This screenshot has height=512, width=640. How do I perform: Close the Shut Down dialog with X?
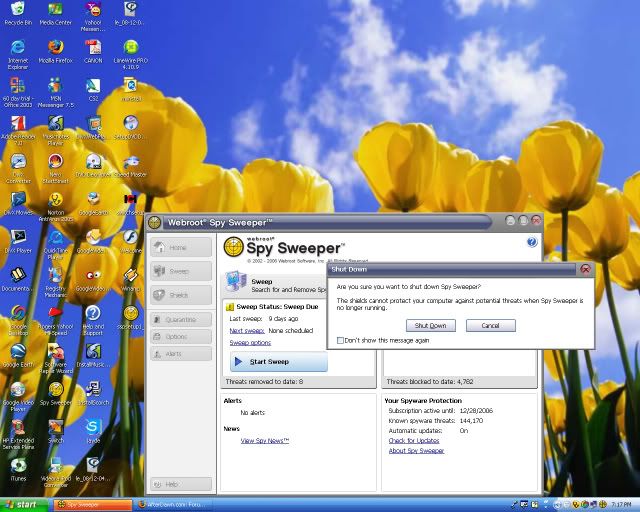tap(585, 269)
